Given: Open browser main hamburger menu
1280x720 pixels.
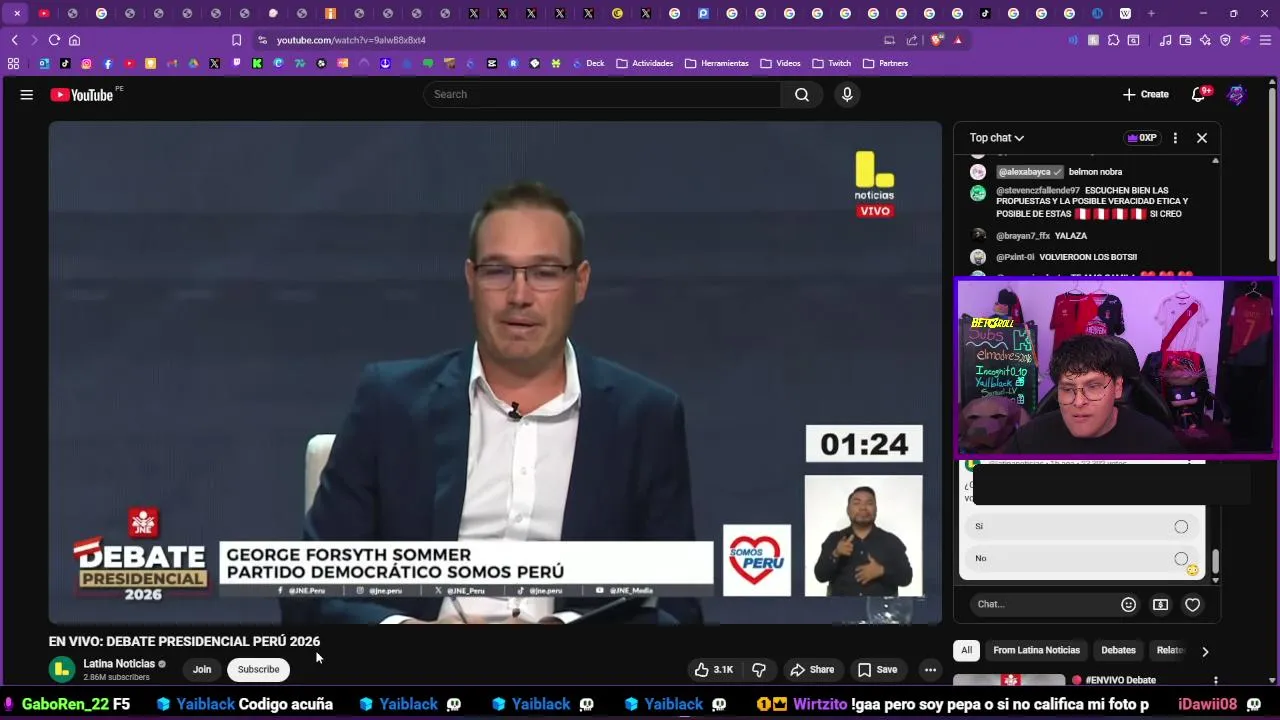Looking at the screenshot, I should [x=1265, y=40].
